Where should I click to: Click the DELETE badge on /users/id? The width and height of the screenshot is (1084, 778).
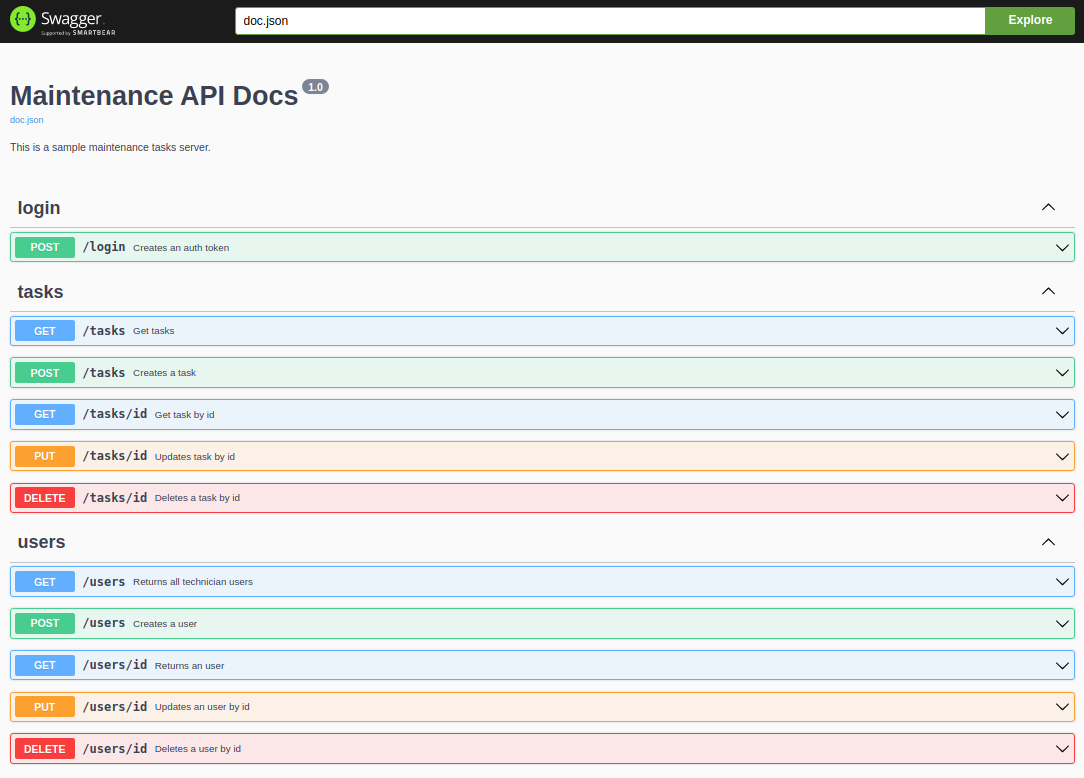[x=44, y=748]
